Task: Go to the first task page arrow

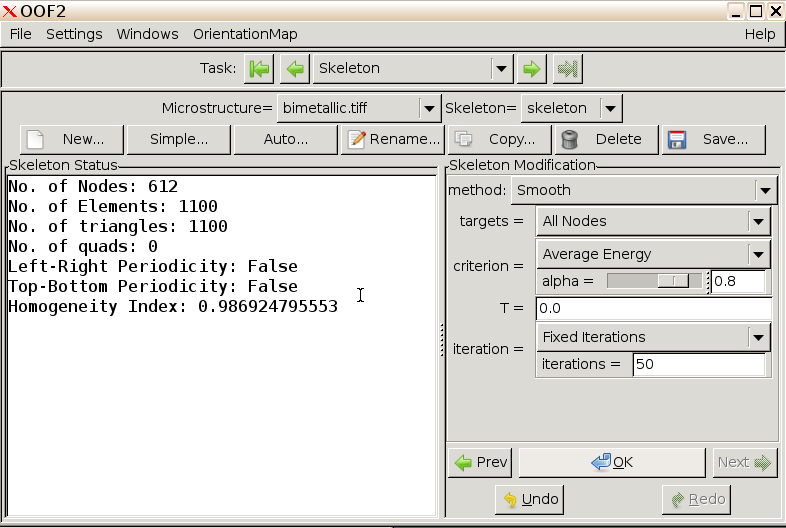Action: (x=259, y=69)
